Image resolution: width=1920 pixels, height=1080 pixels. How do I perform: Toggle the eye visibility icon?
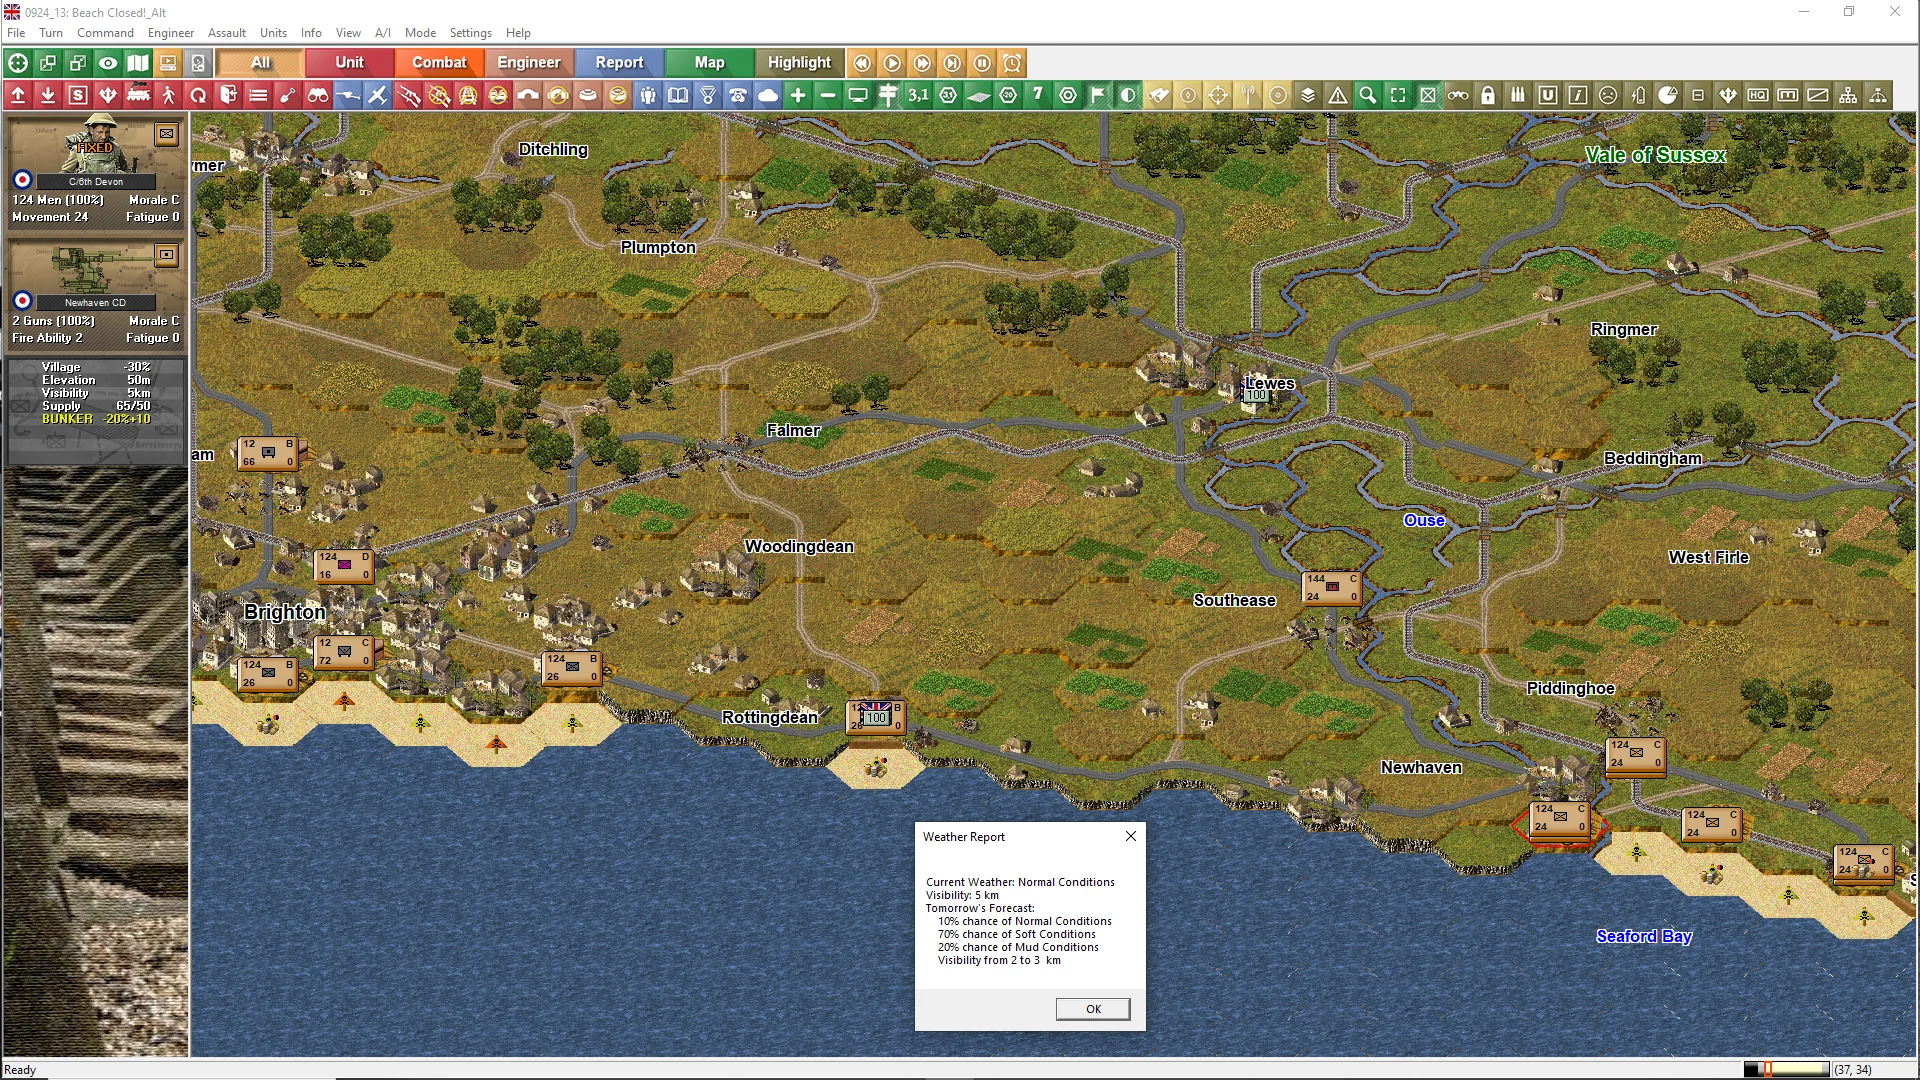coord(108,63)
